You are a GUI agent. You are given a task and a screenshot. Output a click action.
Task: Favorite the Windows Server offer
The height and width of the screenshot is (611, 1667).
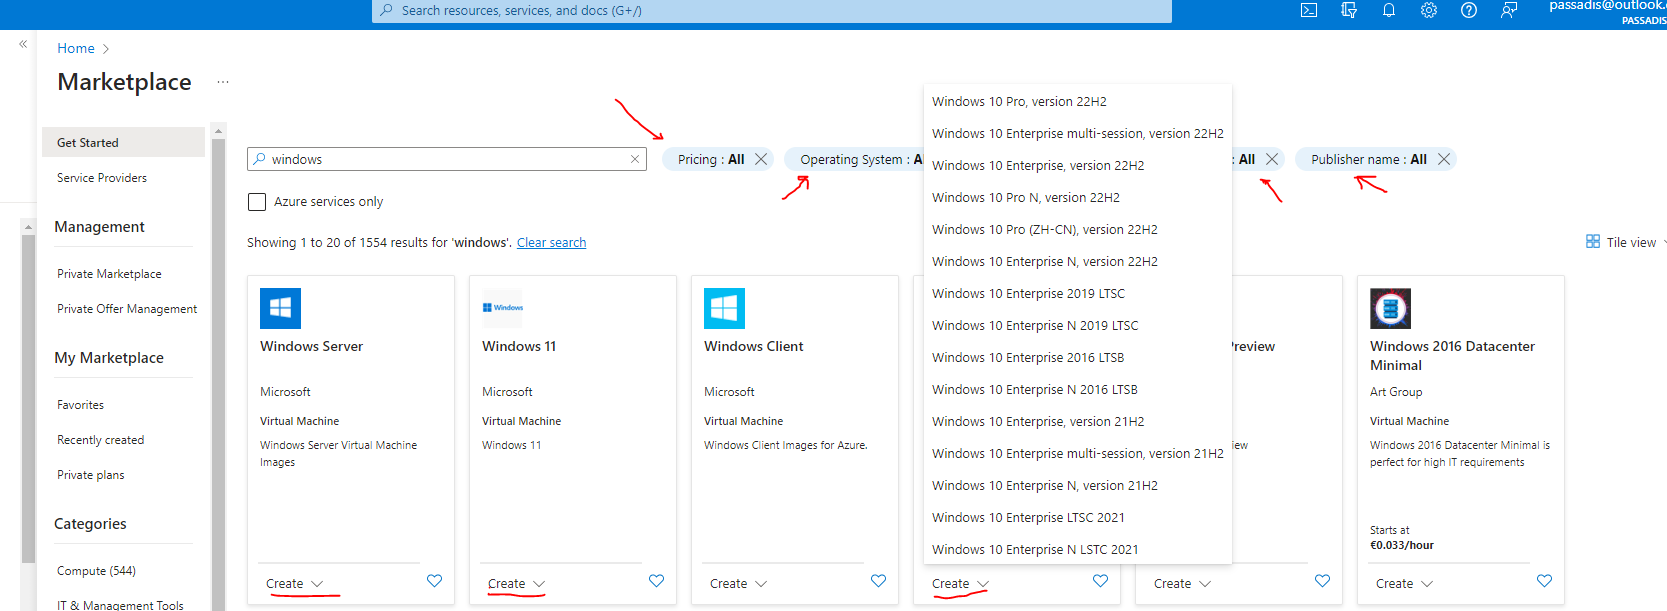(435, 581)
